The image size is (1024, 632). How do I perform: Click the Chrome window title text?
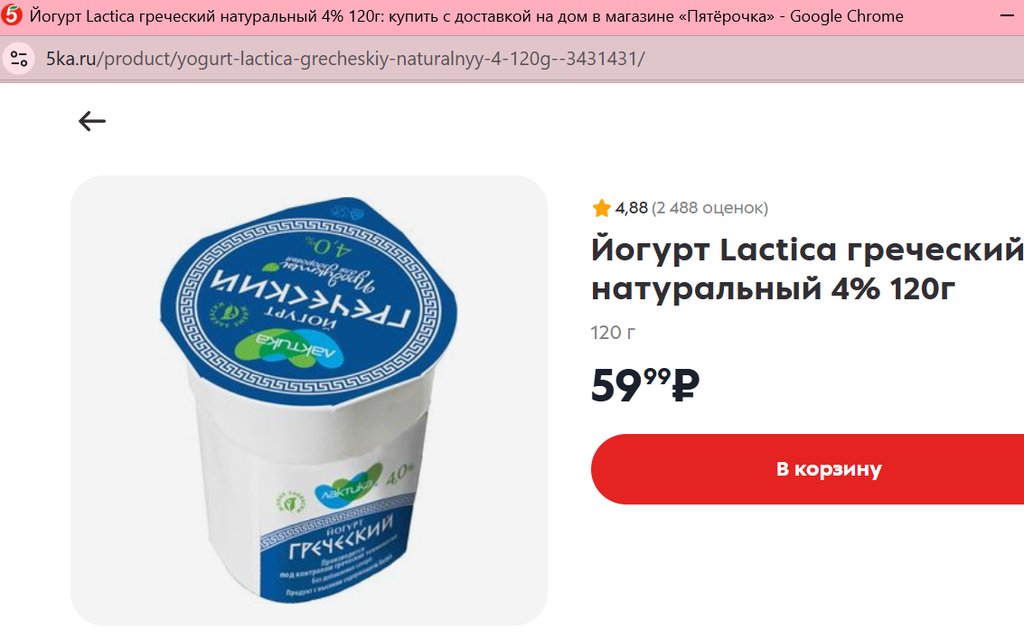tap(466, 16)
